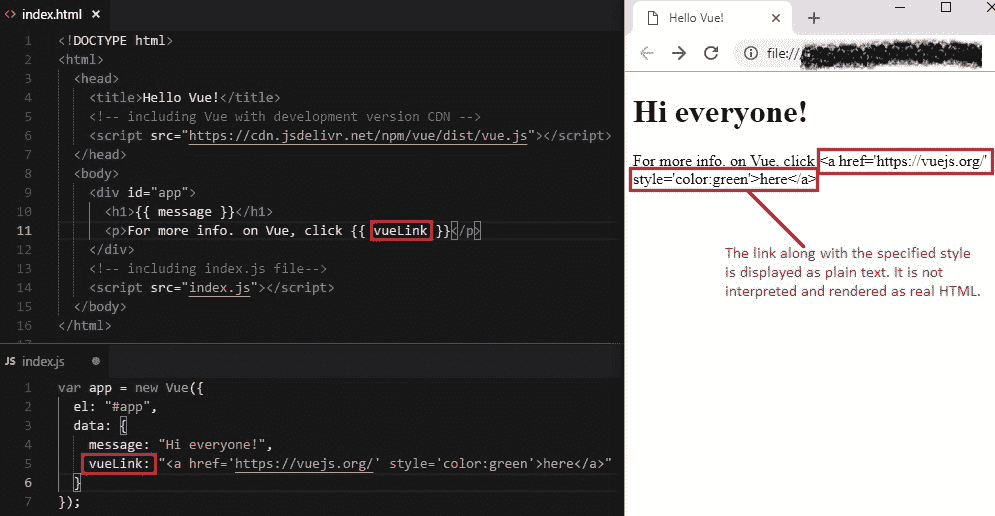This screenshot has height=516, width=995.
Task: Click the Hi everyone! heading
Action: 720,112
